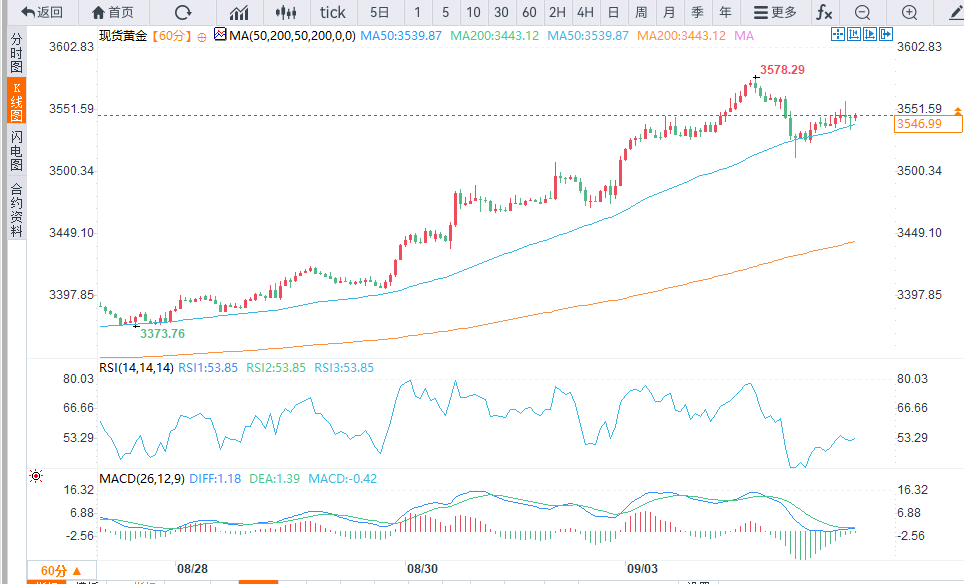Click the 08/28 date axis label
The image size is (964, 584).
coord(192,569)
